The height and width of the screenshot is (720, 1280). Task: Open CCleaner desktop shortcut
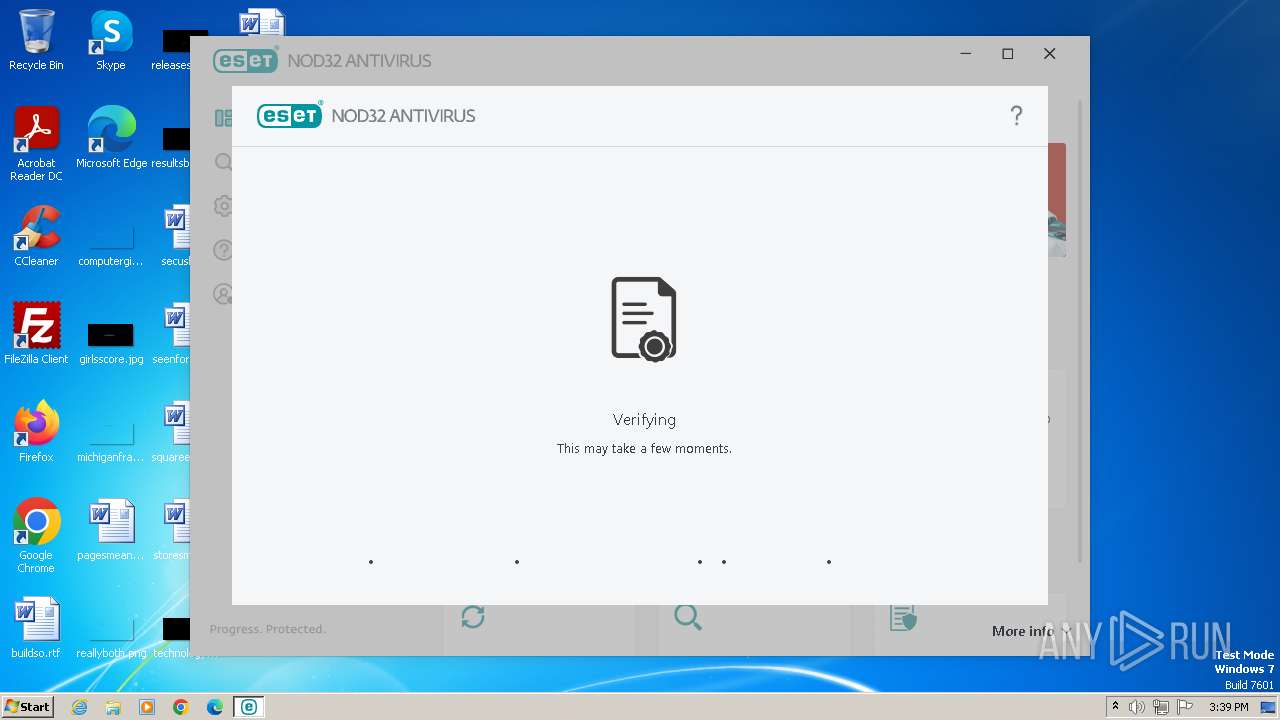(x=36, y=236)
